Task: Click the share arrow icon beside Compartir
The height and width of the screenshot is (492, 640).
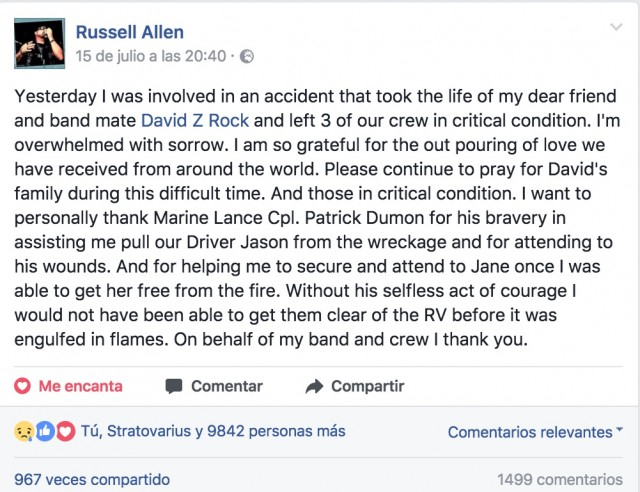Action: [x=314, y=386]
